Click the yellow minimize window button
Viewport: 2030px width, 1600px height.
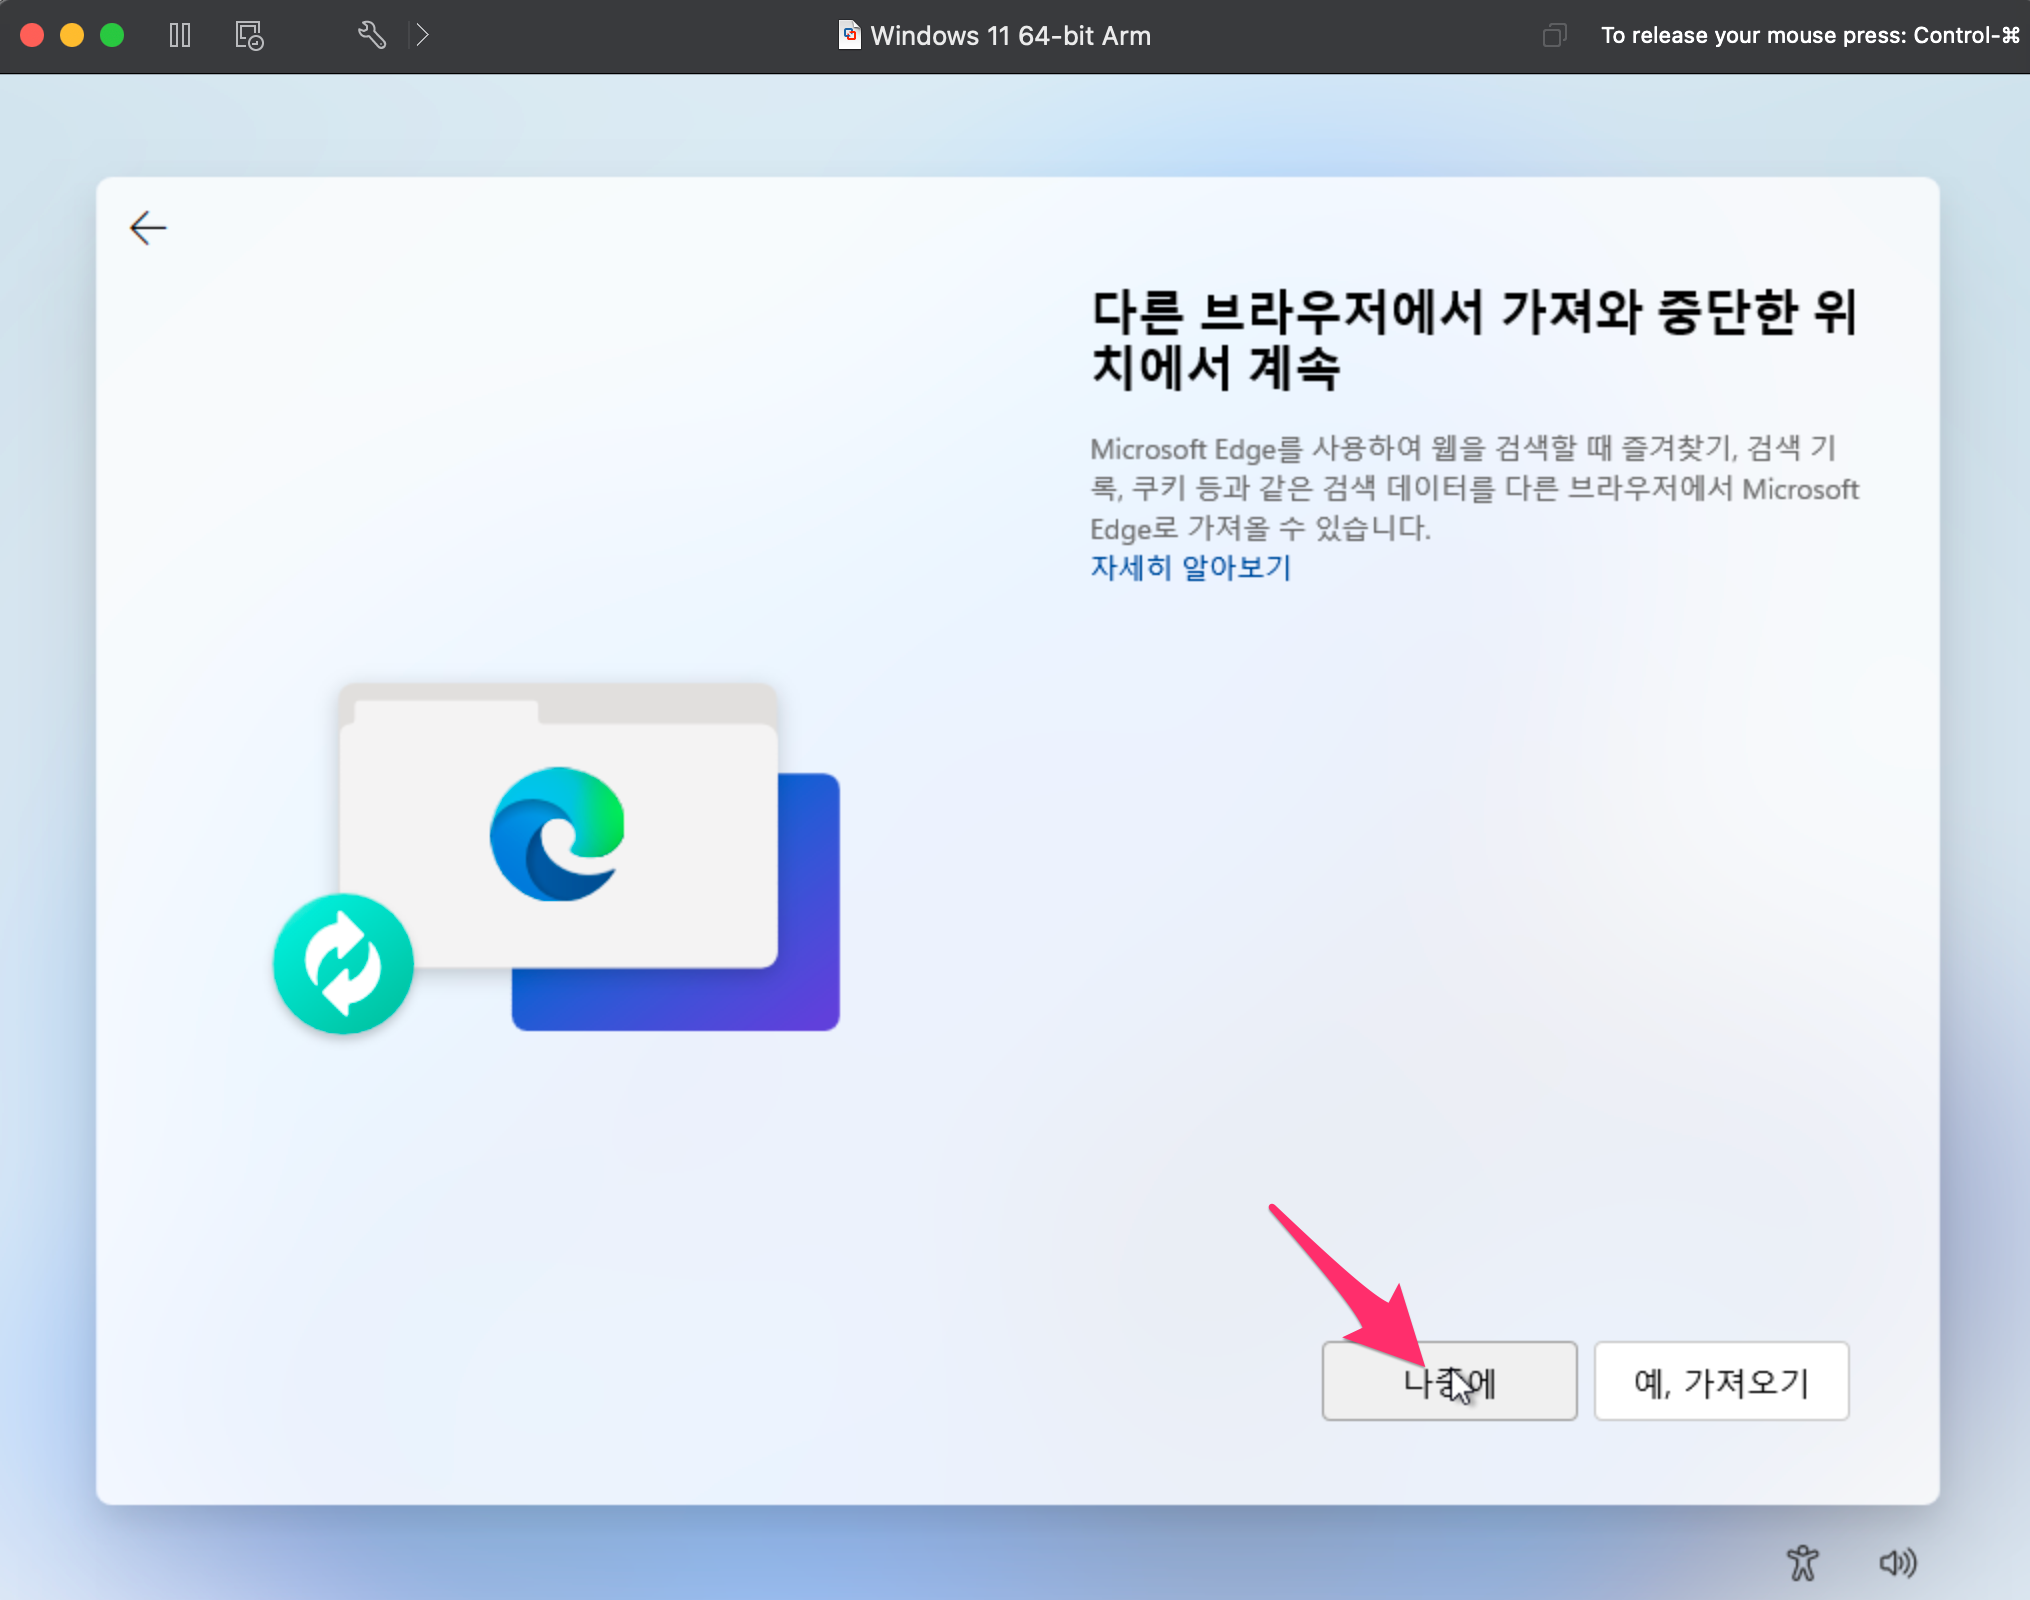point(72,36)
